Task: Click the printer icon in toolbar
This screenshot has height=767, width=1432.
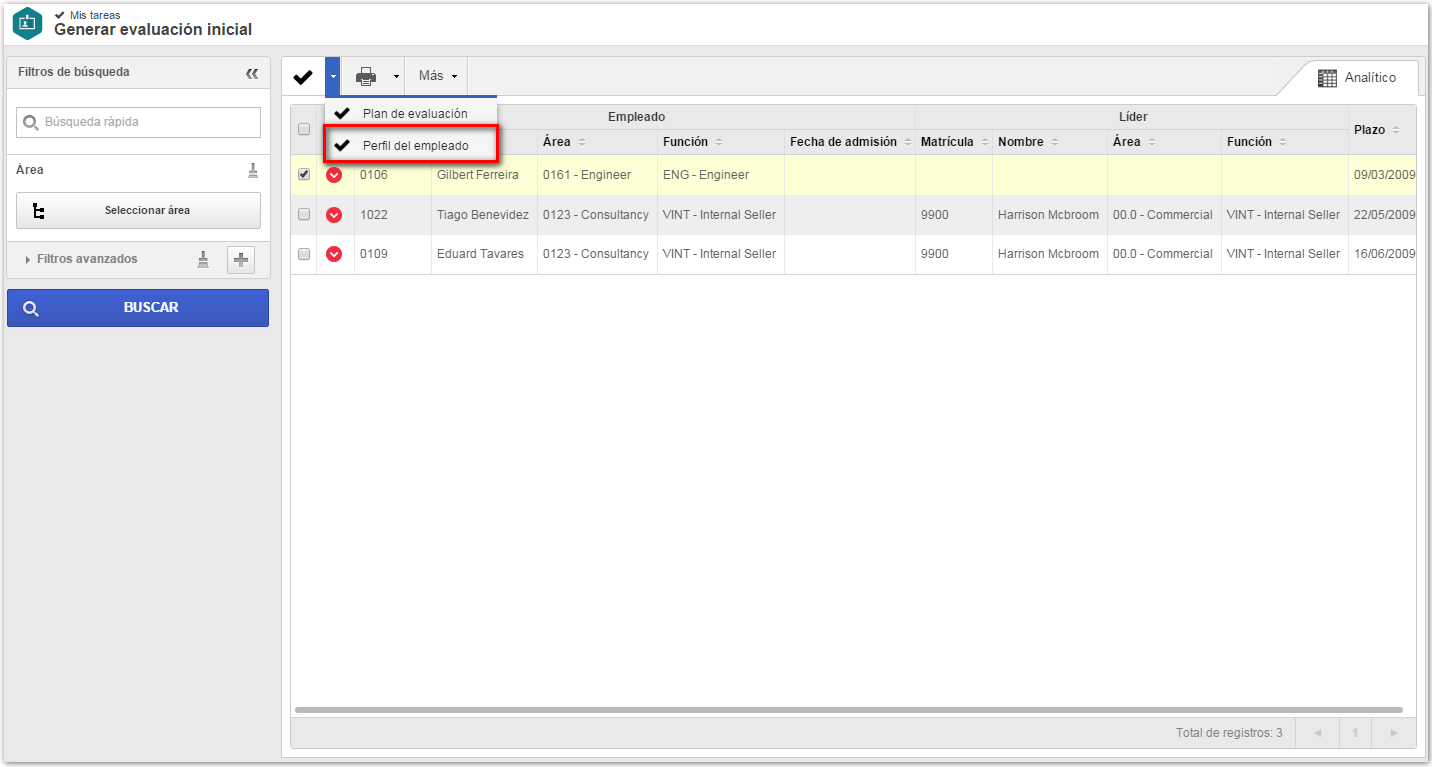Action: pyautogui.click(x=366, y=76)
